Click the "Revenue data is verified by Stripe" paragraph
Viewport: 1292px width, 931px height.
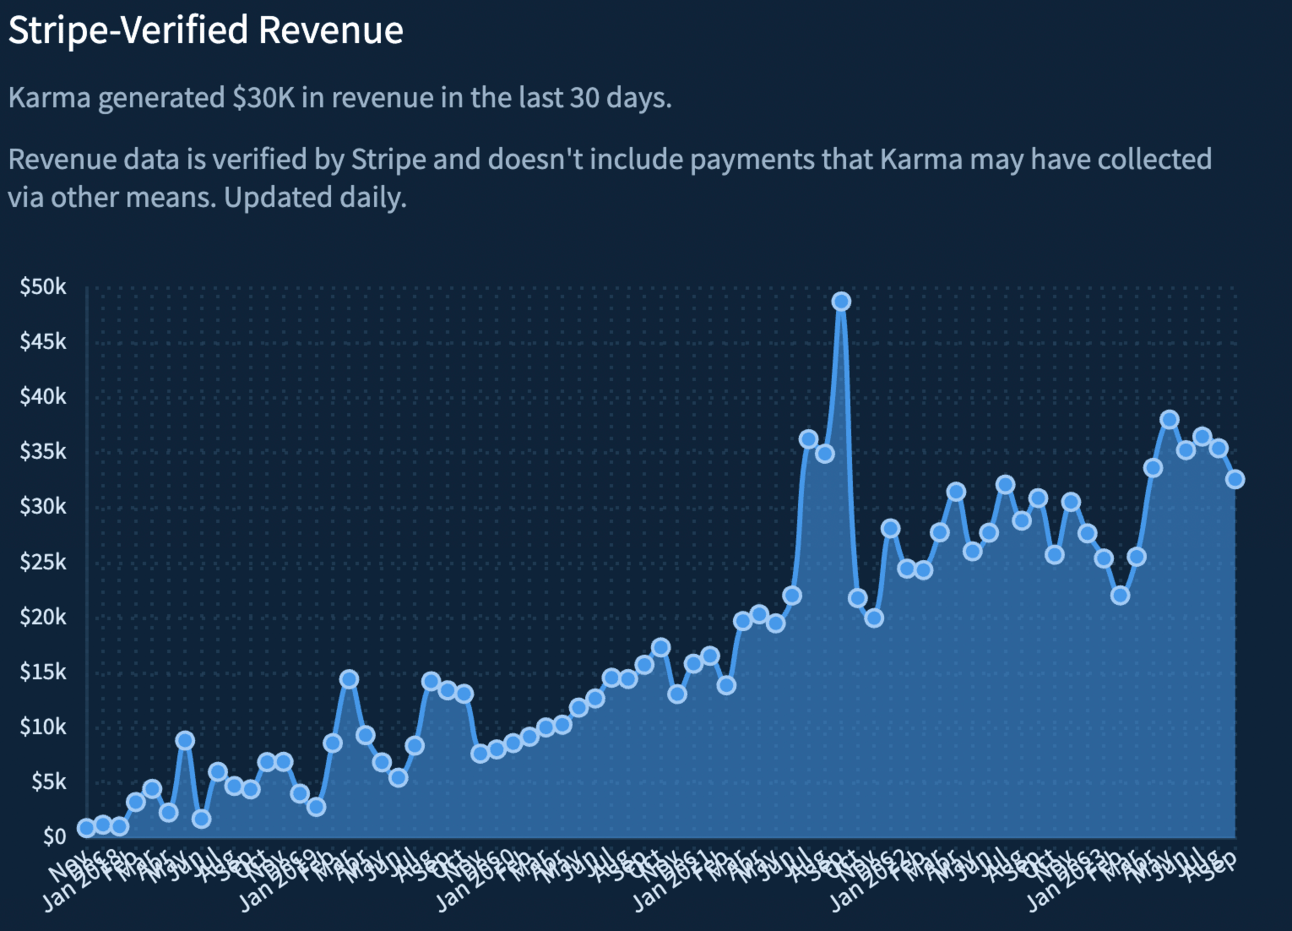tap(610, 177)
